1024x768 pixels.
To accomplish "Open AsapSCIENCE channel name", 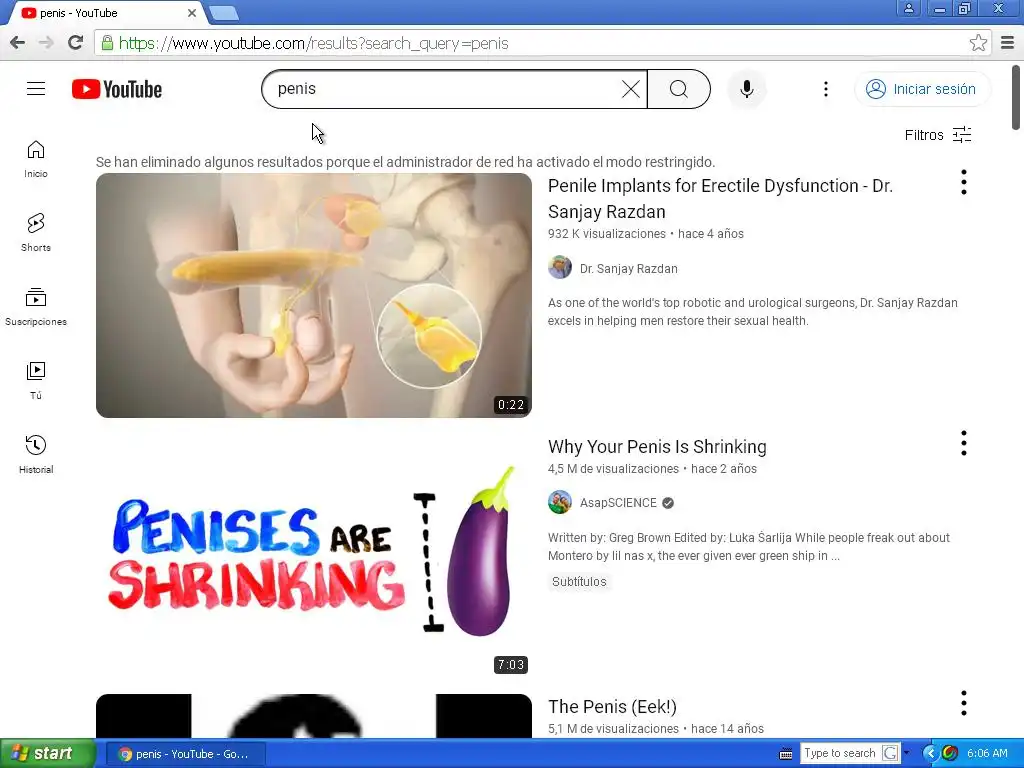I will pyautogui.click(x=618, y=503).
